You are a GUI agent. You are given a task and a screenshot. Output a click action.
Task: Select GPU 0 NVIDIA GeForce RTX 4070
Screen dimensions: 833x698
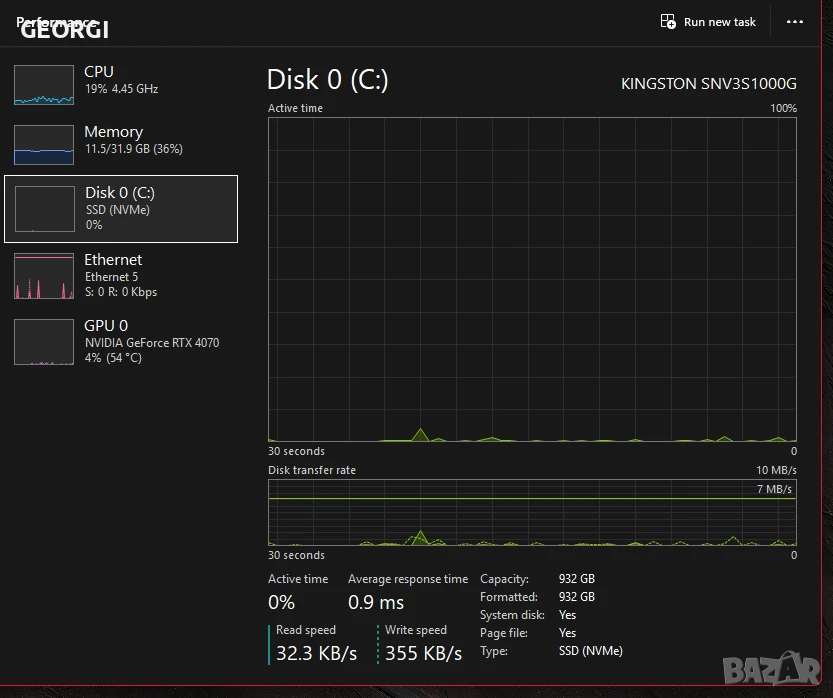121,341
